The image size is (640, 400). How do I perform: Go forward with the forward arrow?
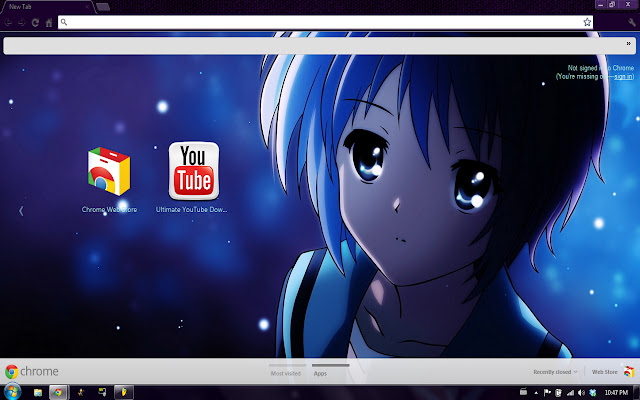tap(22, 23)
